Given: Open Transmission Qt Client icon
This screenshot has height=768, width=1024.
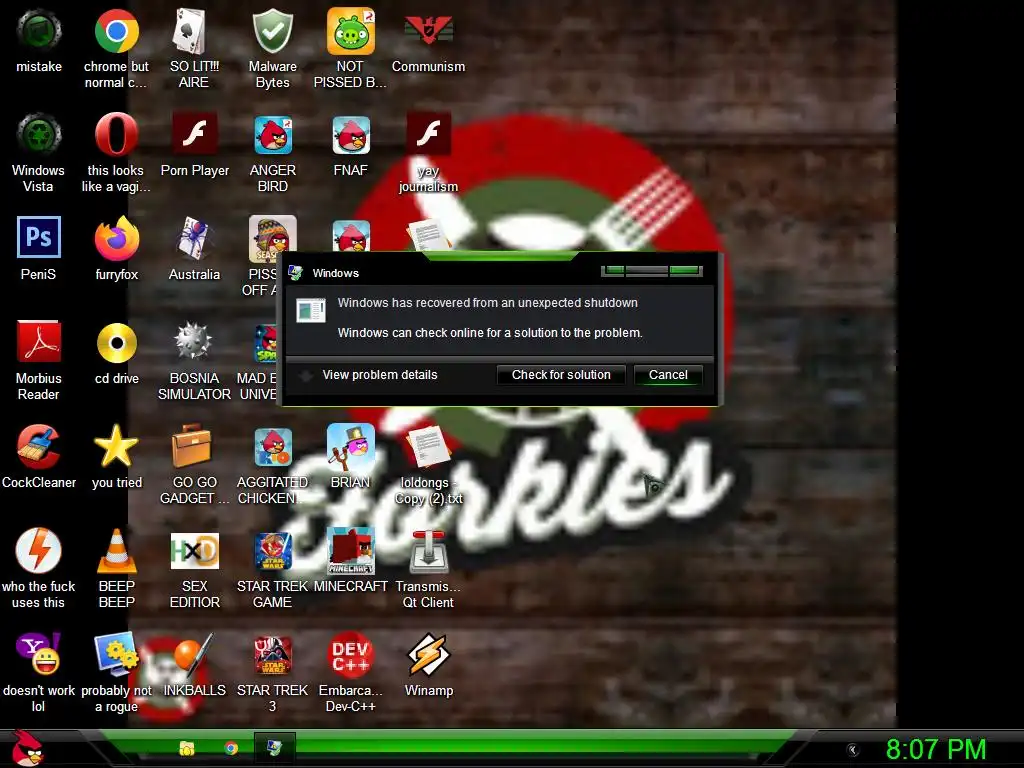Looking at the screenshot, I should point(428,552).
